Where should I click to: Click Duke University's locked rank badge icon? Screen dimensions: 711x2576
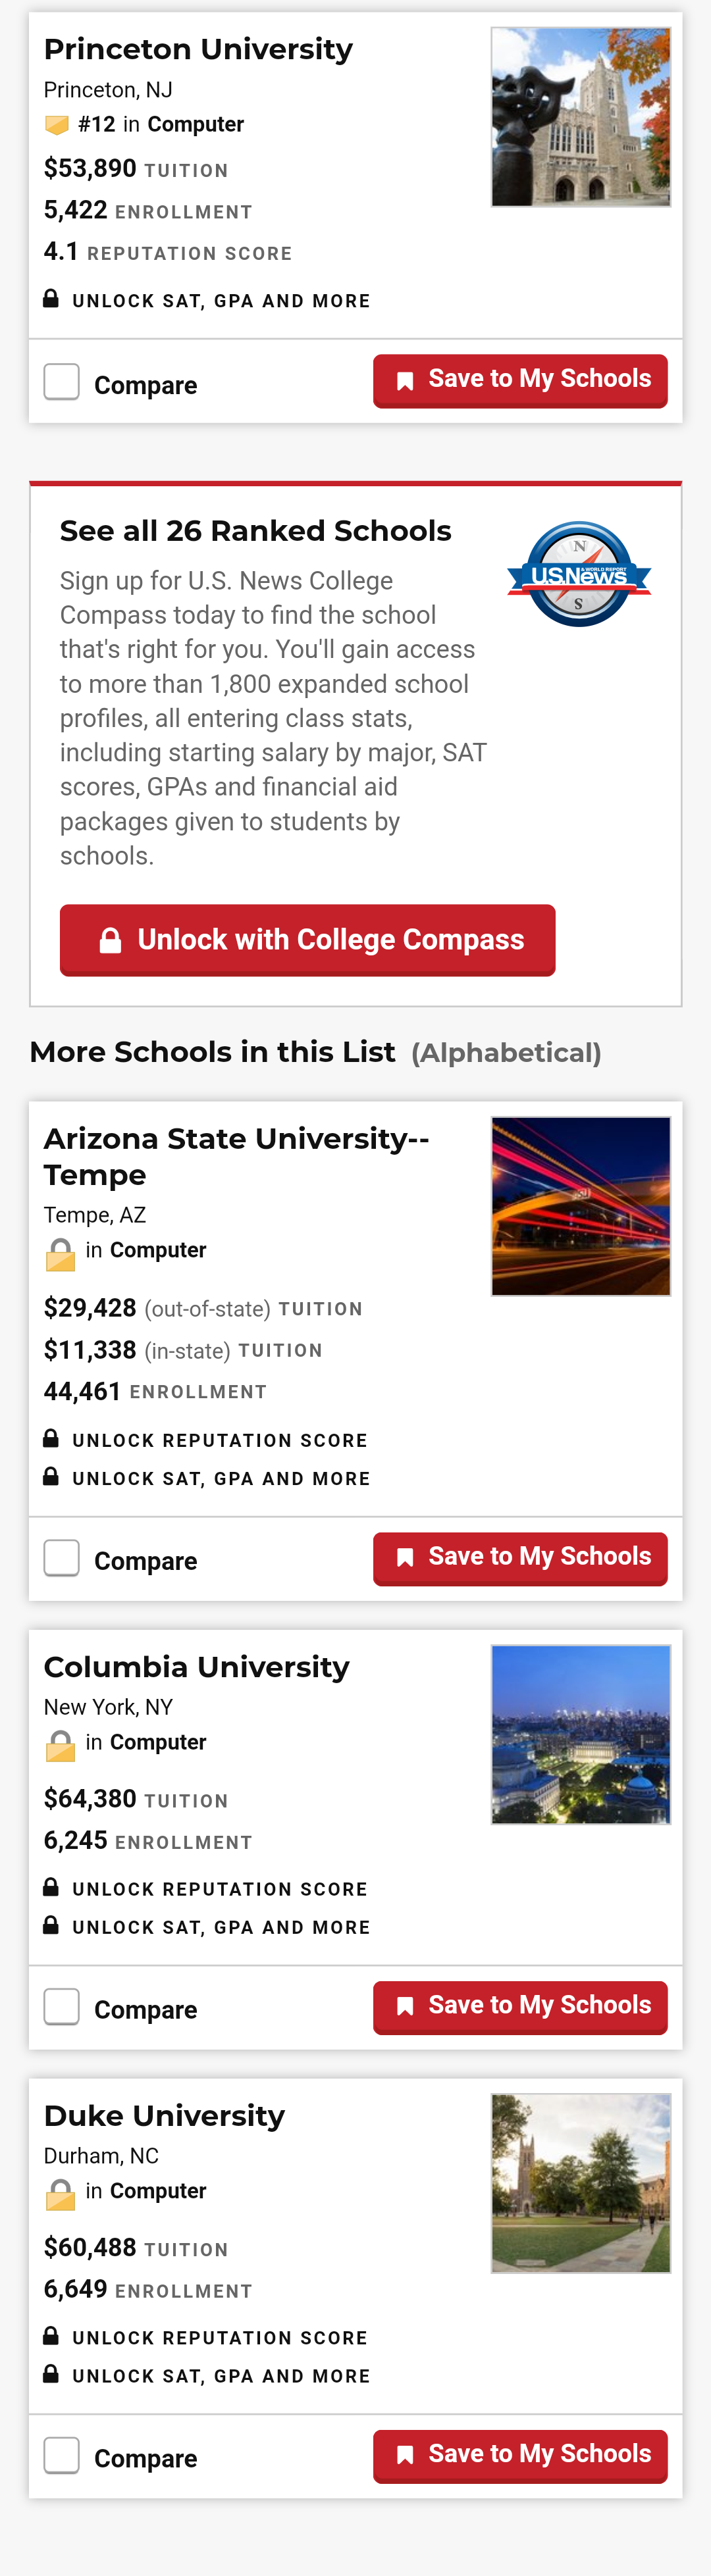60,2195
